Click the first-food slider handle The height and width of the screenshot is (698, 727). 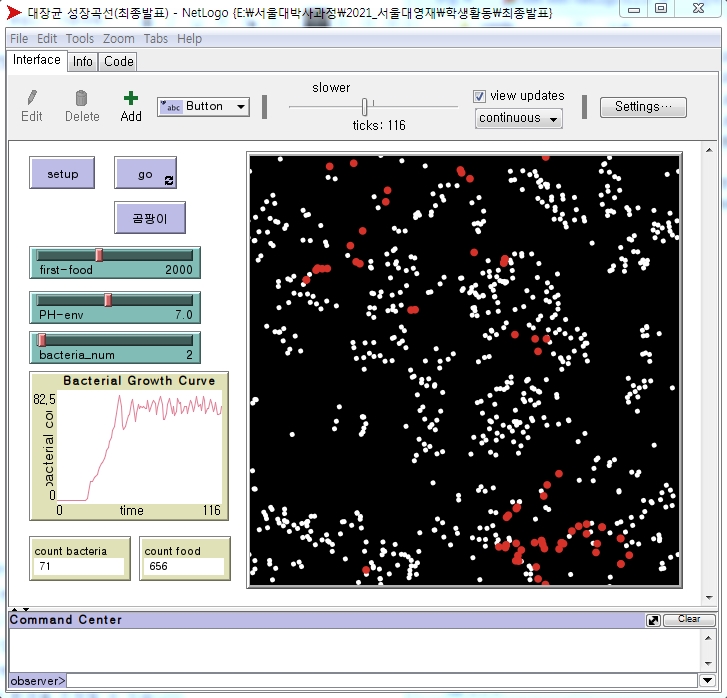[99, 255]
